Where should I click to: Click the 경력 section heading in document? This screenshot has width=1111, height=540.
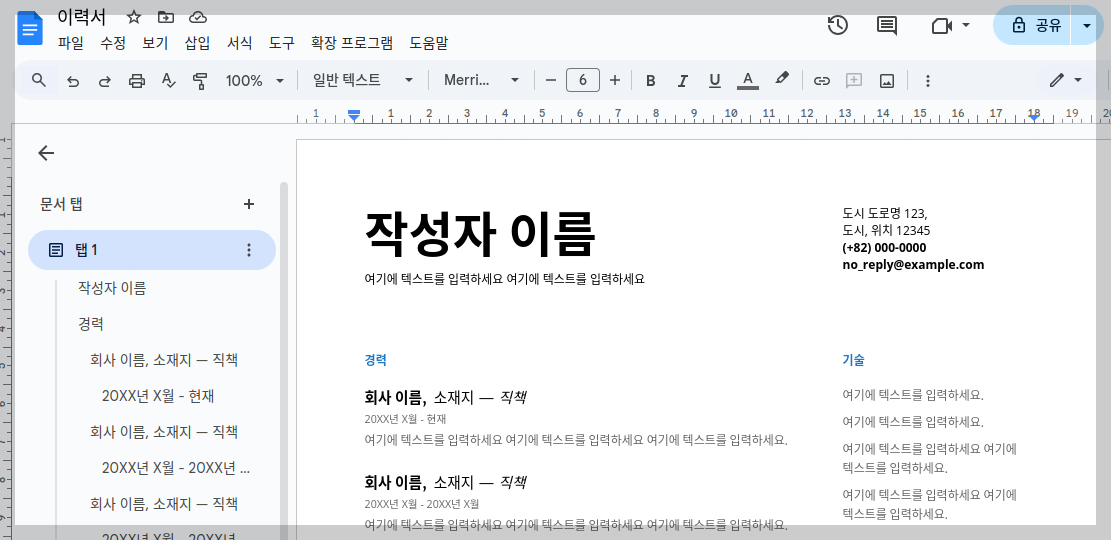pyautogui.click(x=376, y=360)
